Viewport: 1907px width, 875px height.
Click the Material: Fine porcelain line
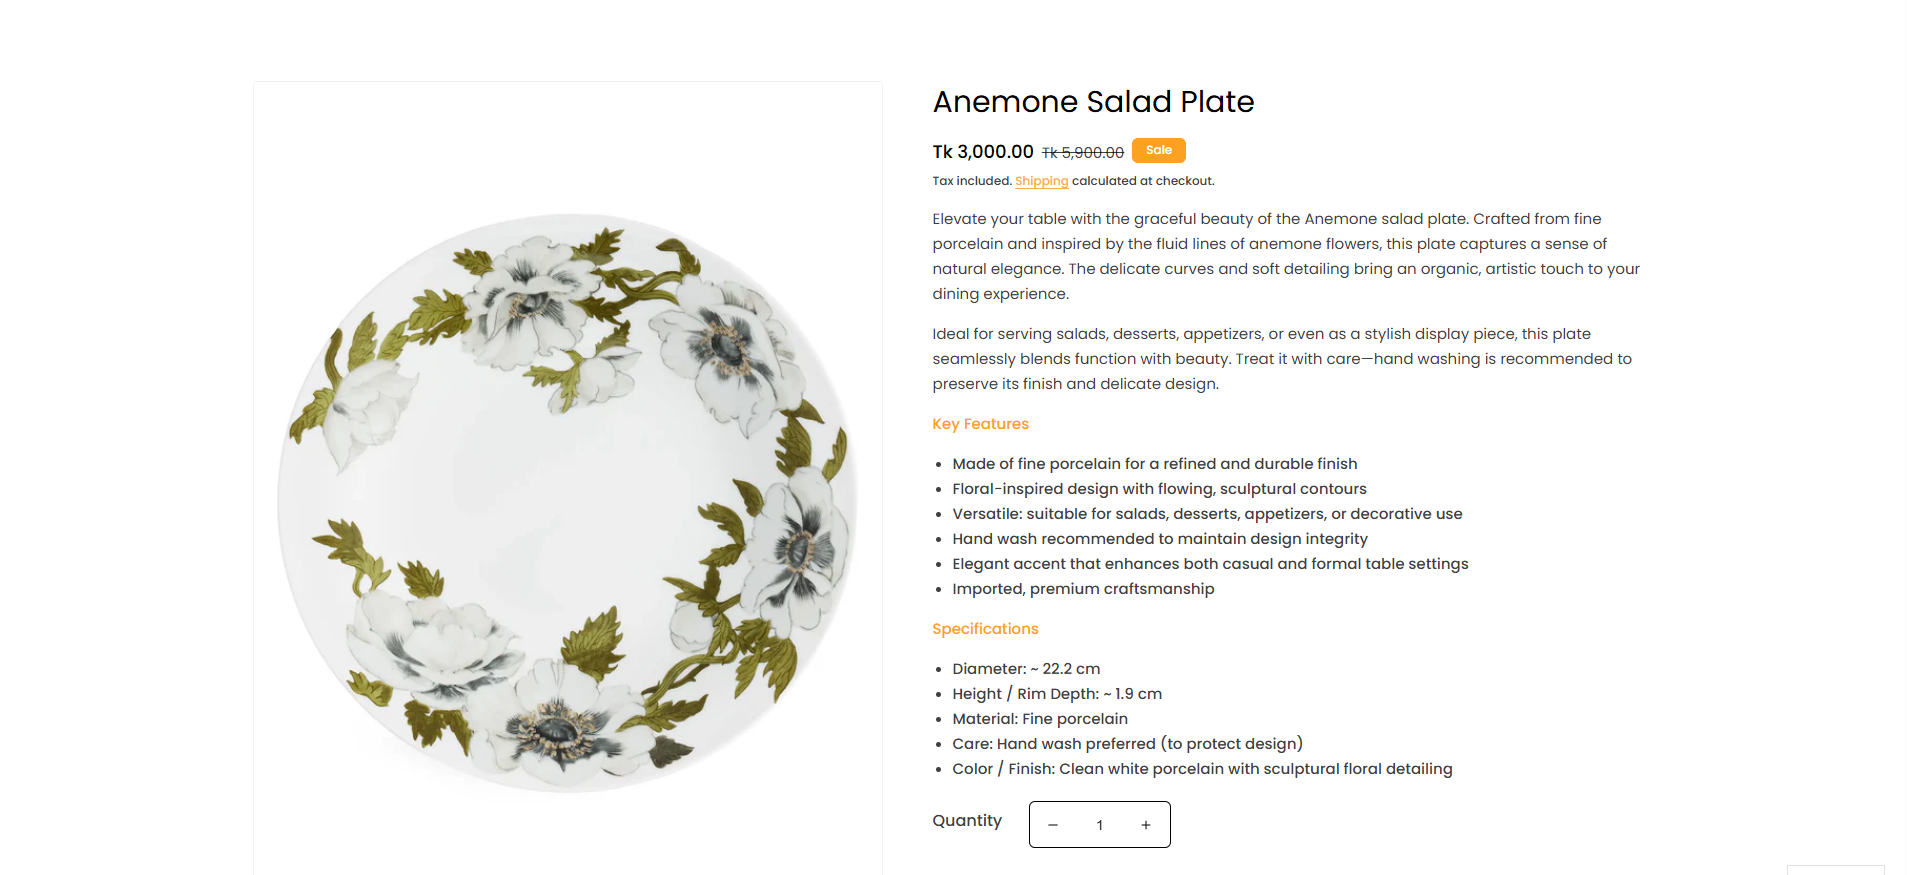point(1039,719)
